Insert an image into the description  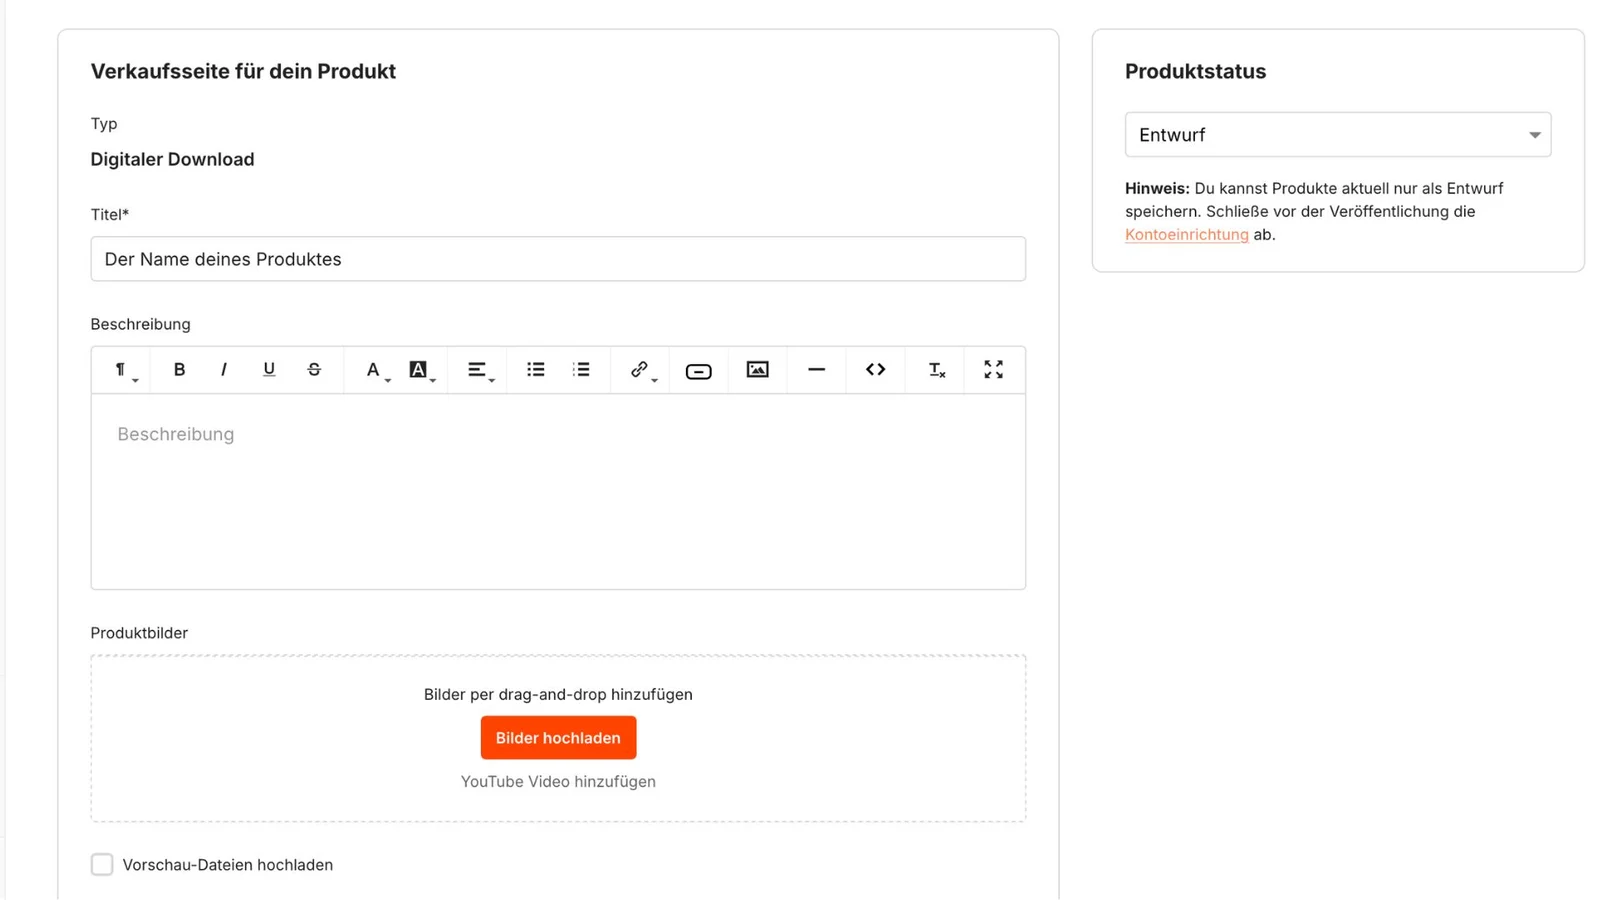758,370
